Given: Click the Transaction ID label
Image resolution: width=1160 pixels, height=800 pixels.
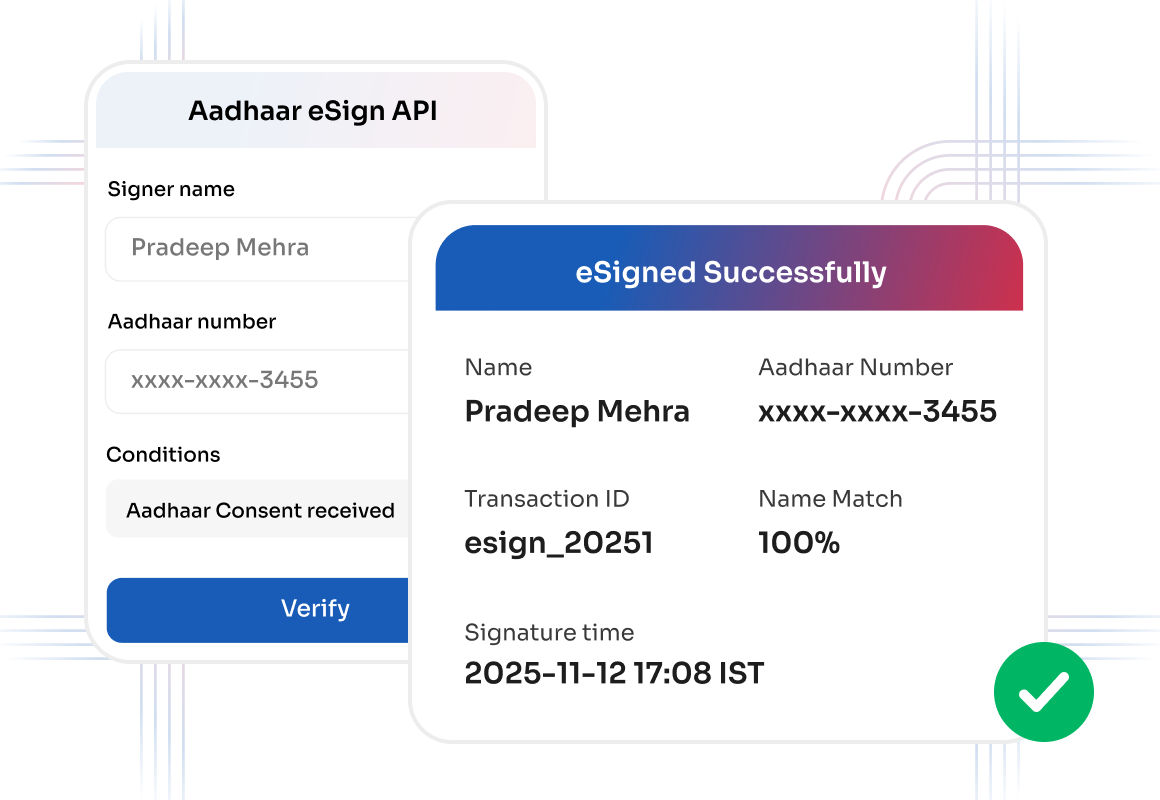Looking at the screenshot, I should tap(547, 499).
